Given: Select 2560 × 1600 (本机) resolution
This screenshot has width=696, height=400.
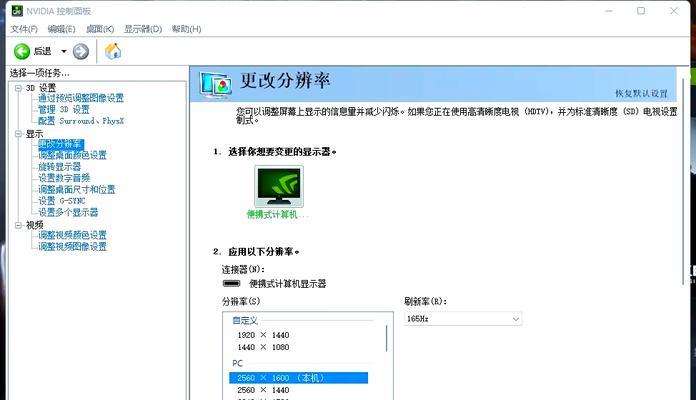Looking at the screenshot, I should (298, 378).
